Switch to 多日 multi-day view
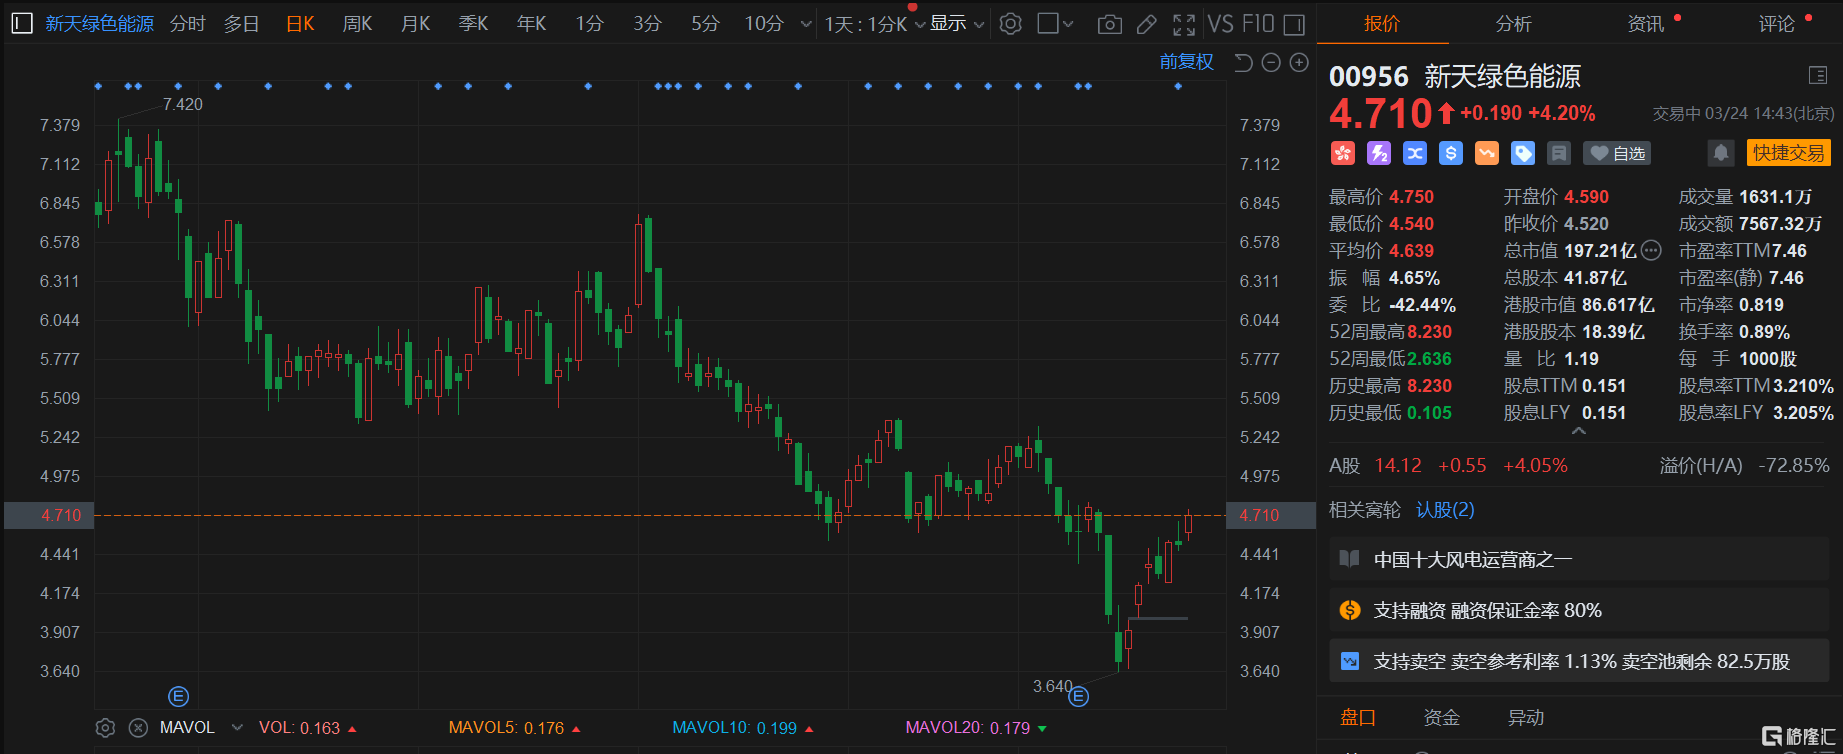 [241, 23]
